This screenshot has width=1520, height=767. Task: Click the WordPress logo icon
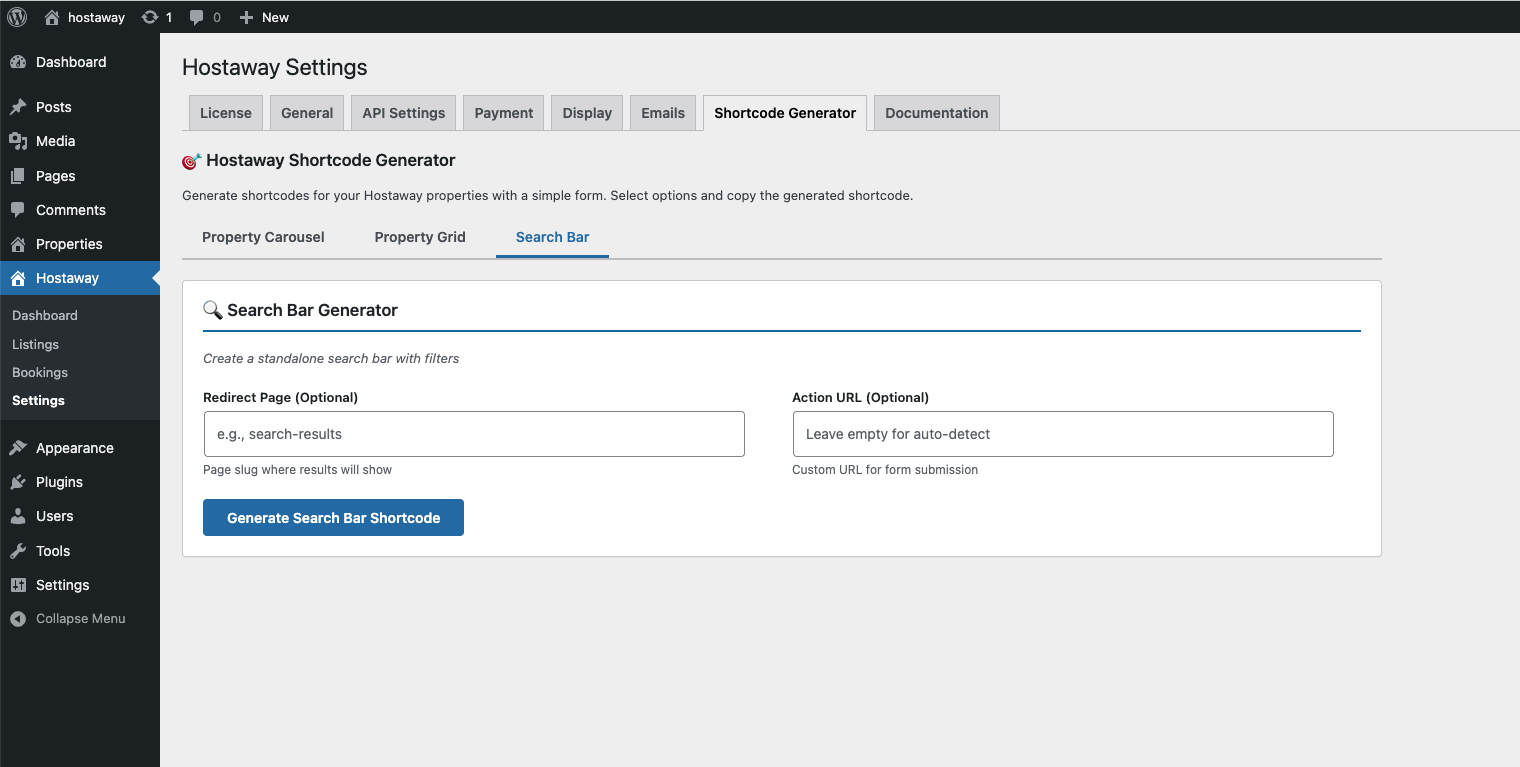click(x=15, y=16)
